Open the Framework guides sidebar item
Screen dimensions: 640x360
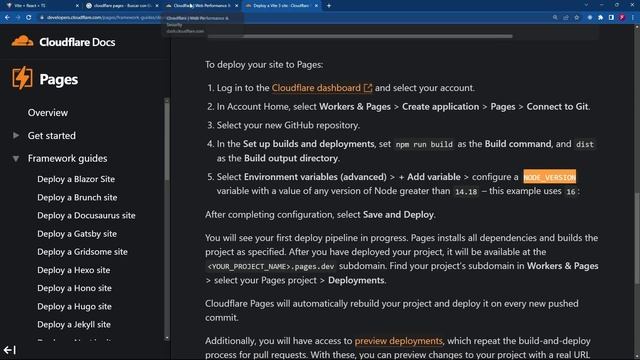click(x=67, y=158)
